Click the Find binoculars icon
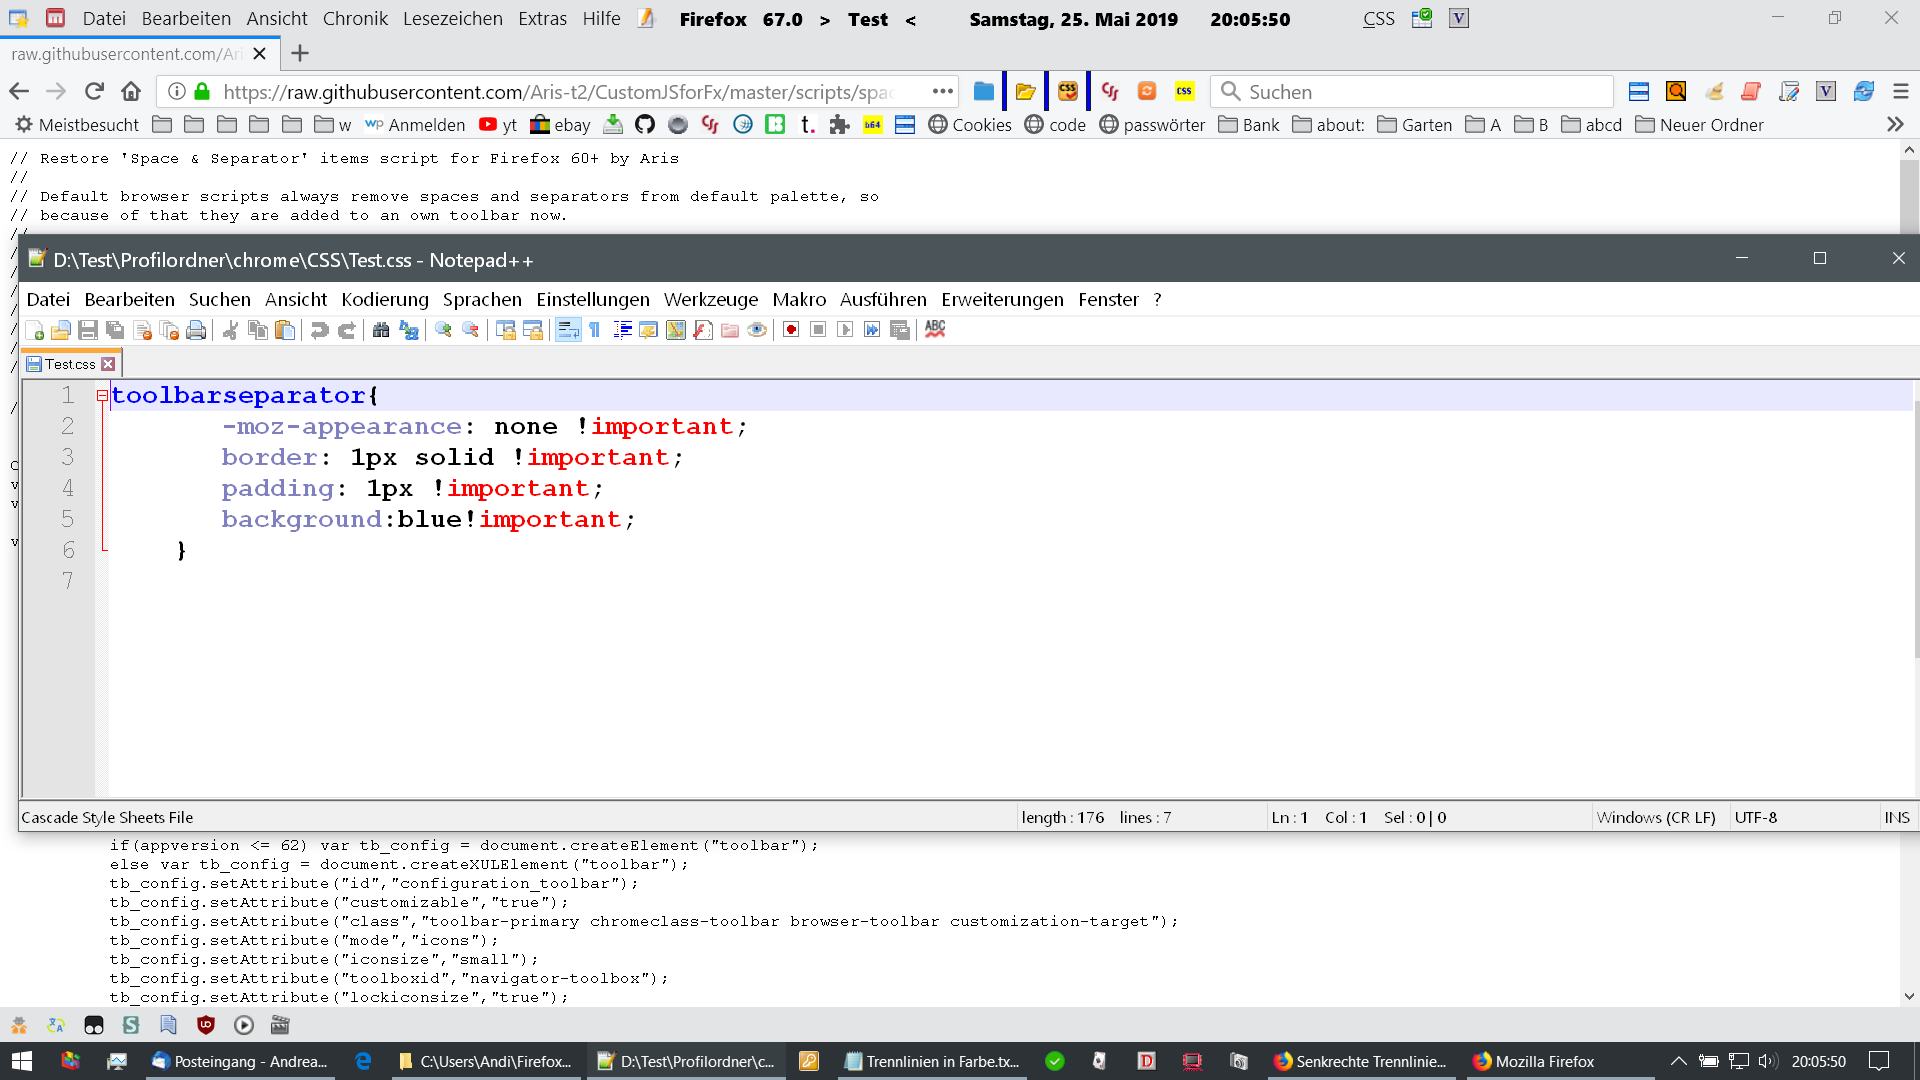 381,330
